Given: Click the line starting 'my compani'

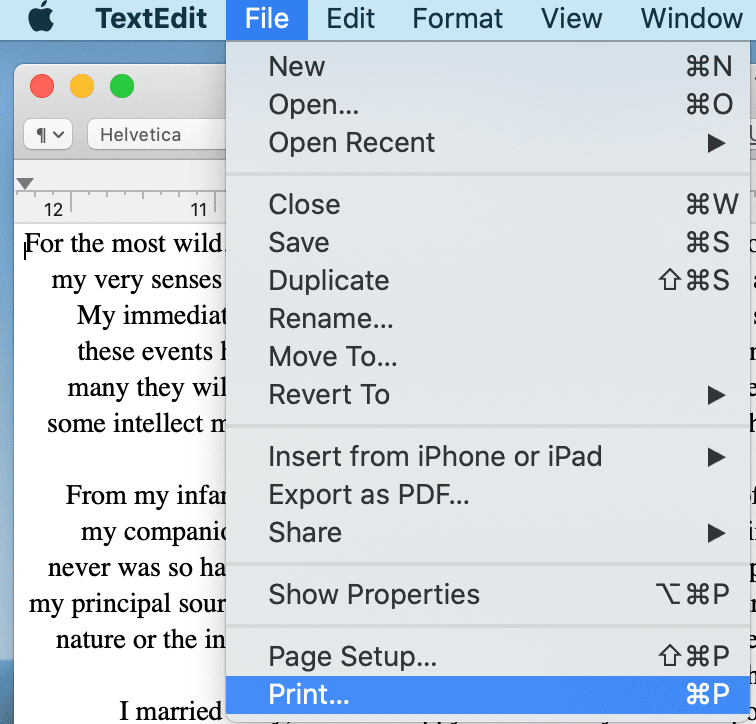Looking at the screenshot, I should (x=153, y=533).
